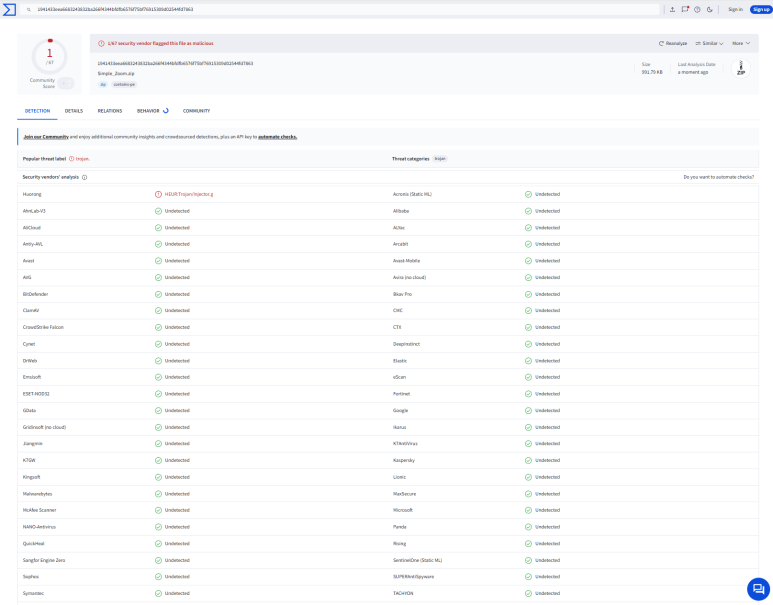Click the HEUR:Trojan/Injector.g detection text
The width and height of the screenshot is (773, 605).
pyautogui.click(x=189, y=194)
